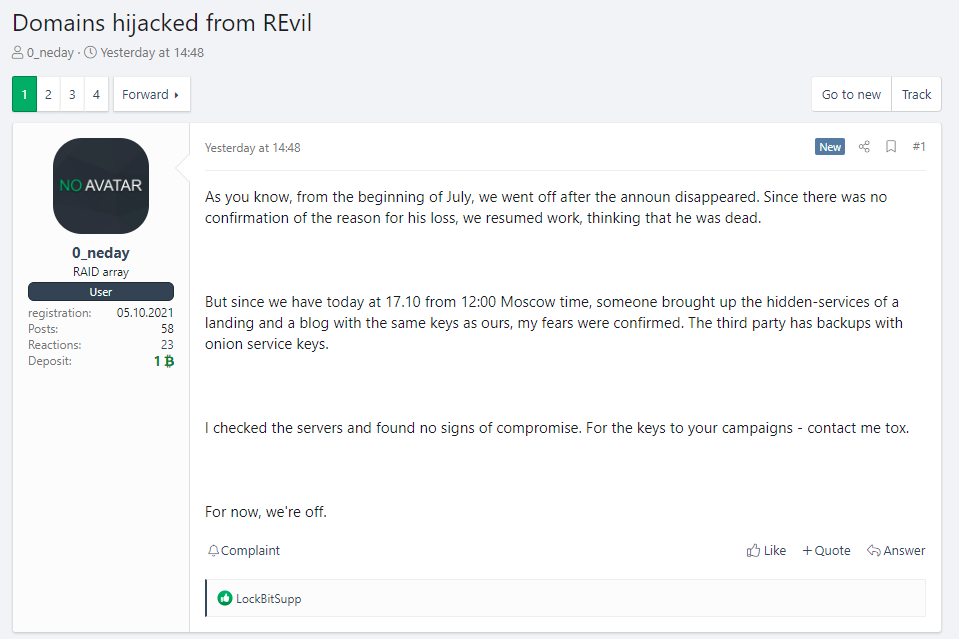Click the share icon on post #1

point(865,147)
